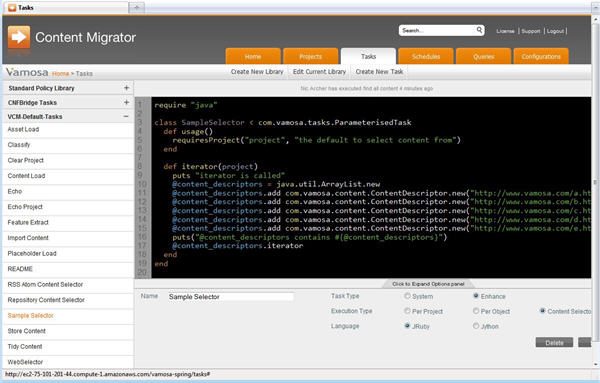Switch to the Tasks tab
Viewport: 600px width, 383px height.
coord(368,56)
